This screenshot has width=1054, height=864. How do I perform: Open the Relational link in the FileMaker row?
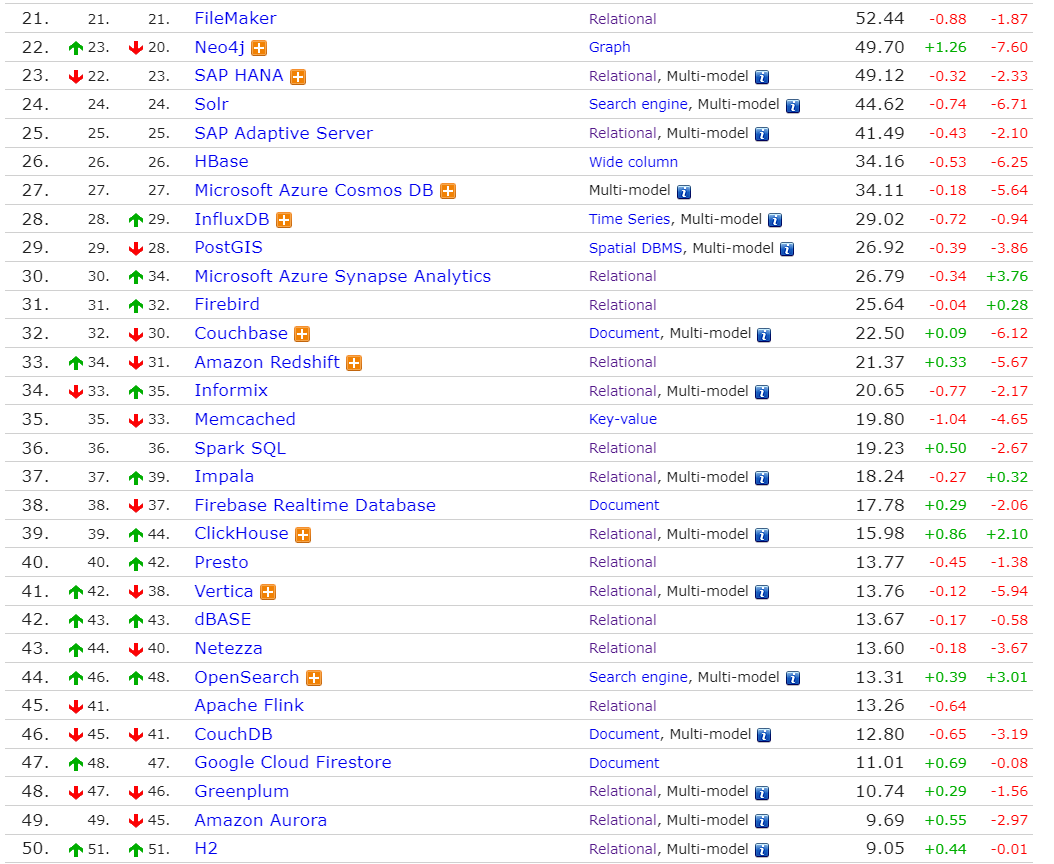coord(622,19)
